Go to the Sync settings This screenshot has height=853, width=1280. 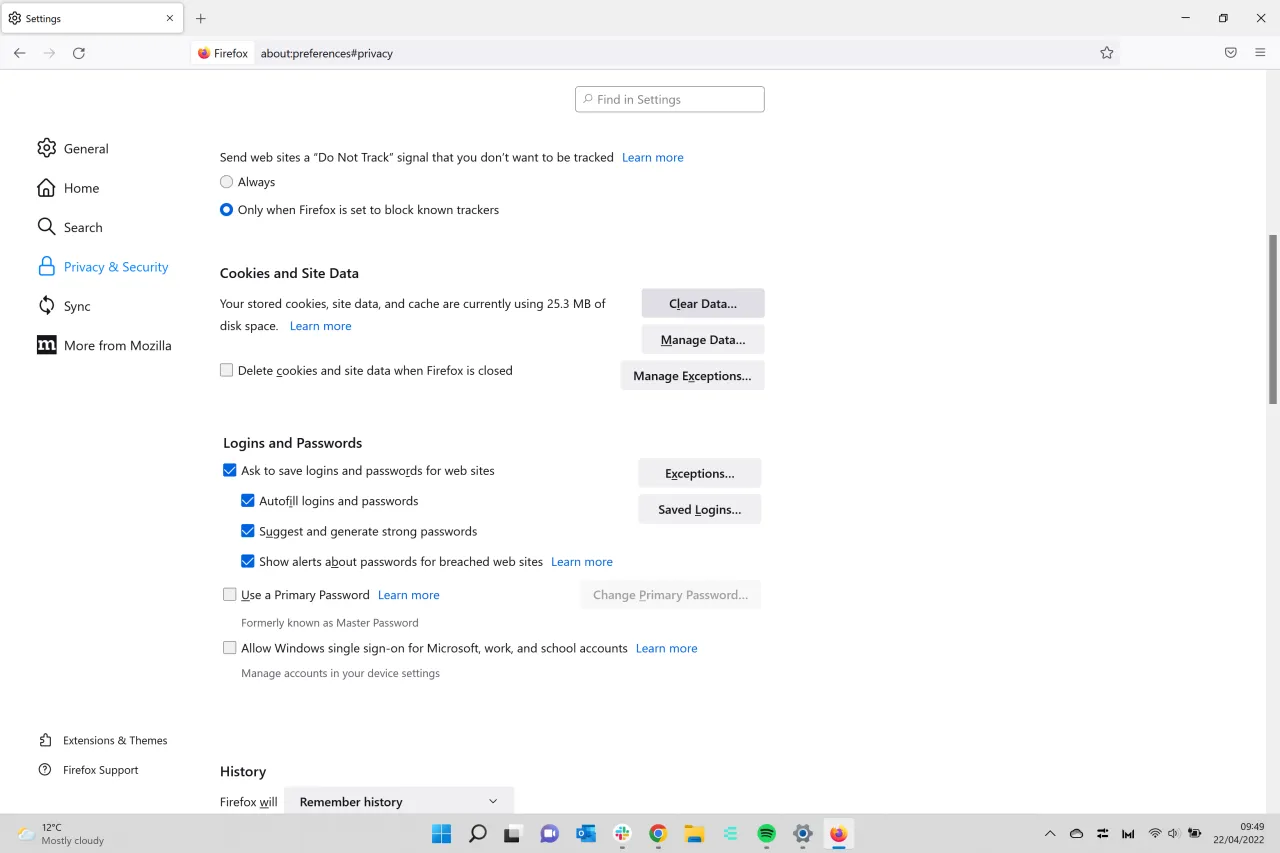(x=64, y=306)
